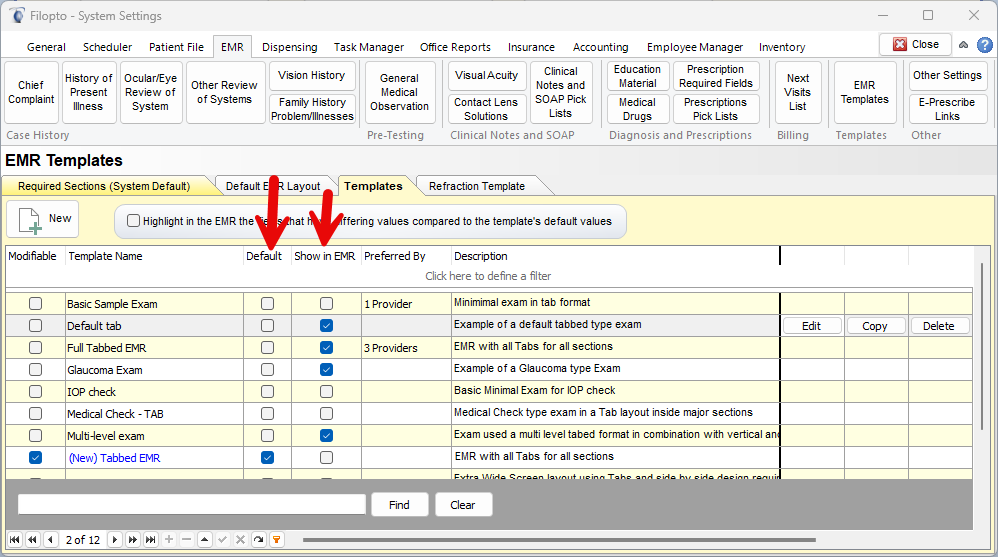Uncheck Show in EMR for Default tab
This screenshot has height=557, width=998.
(x=327, y=325)
